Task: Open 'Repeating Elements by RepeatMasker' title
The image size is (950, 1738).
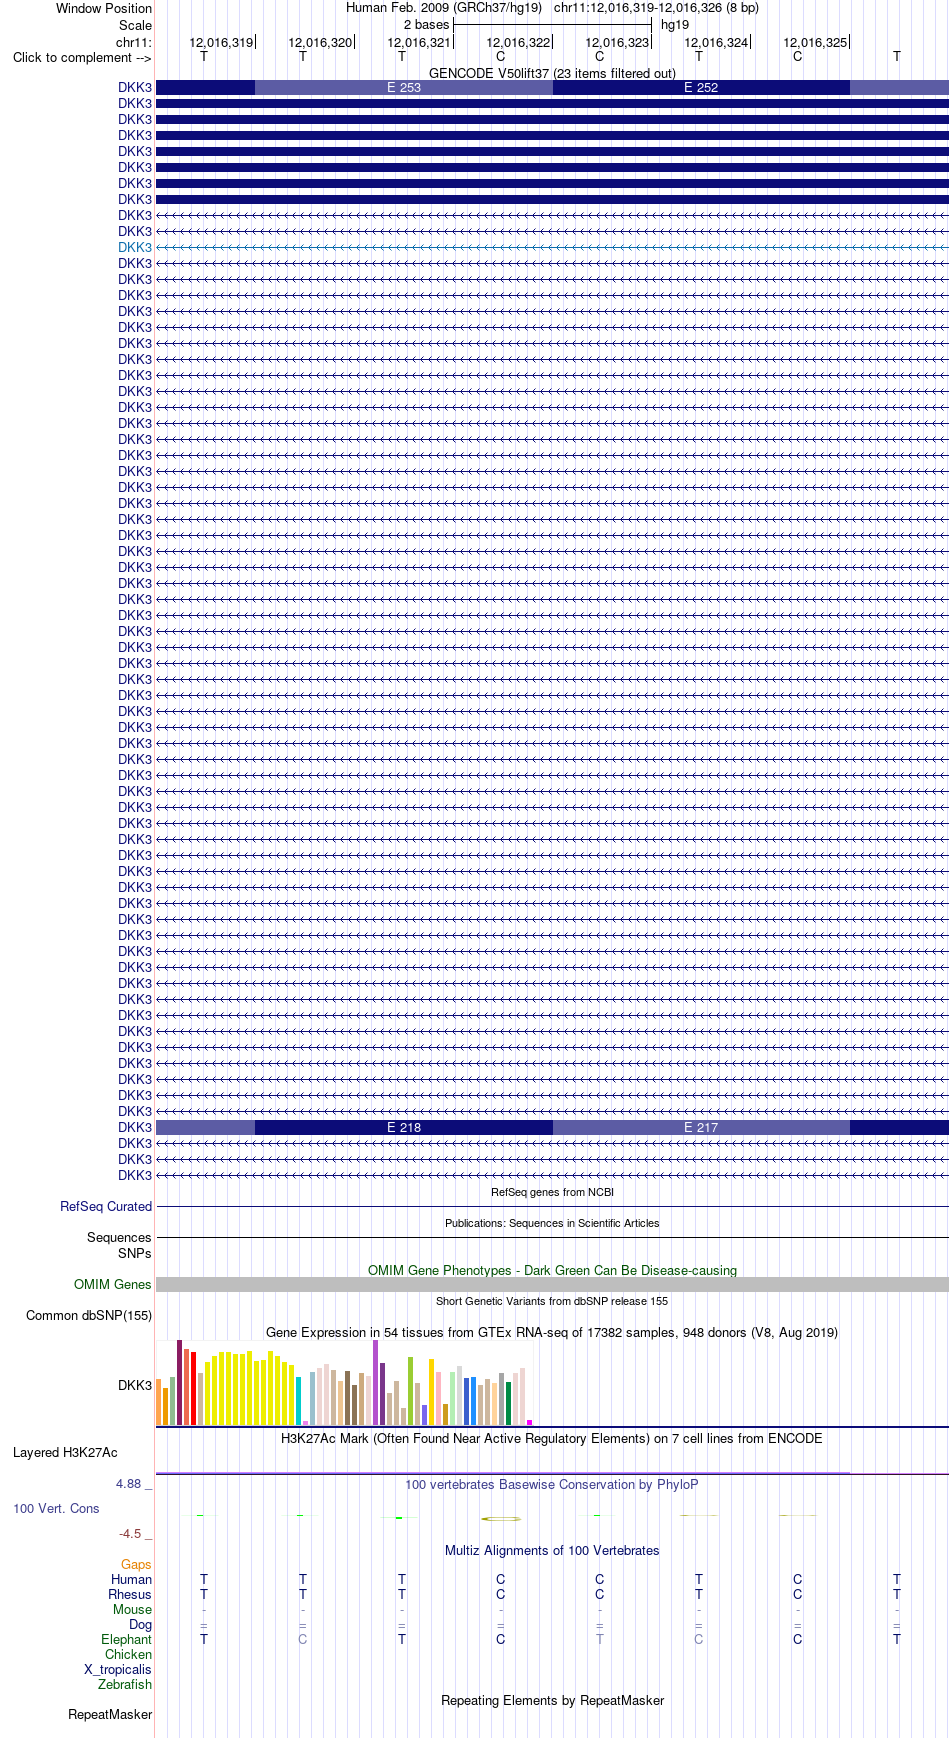Action: pos(552,1700)
